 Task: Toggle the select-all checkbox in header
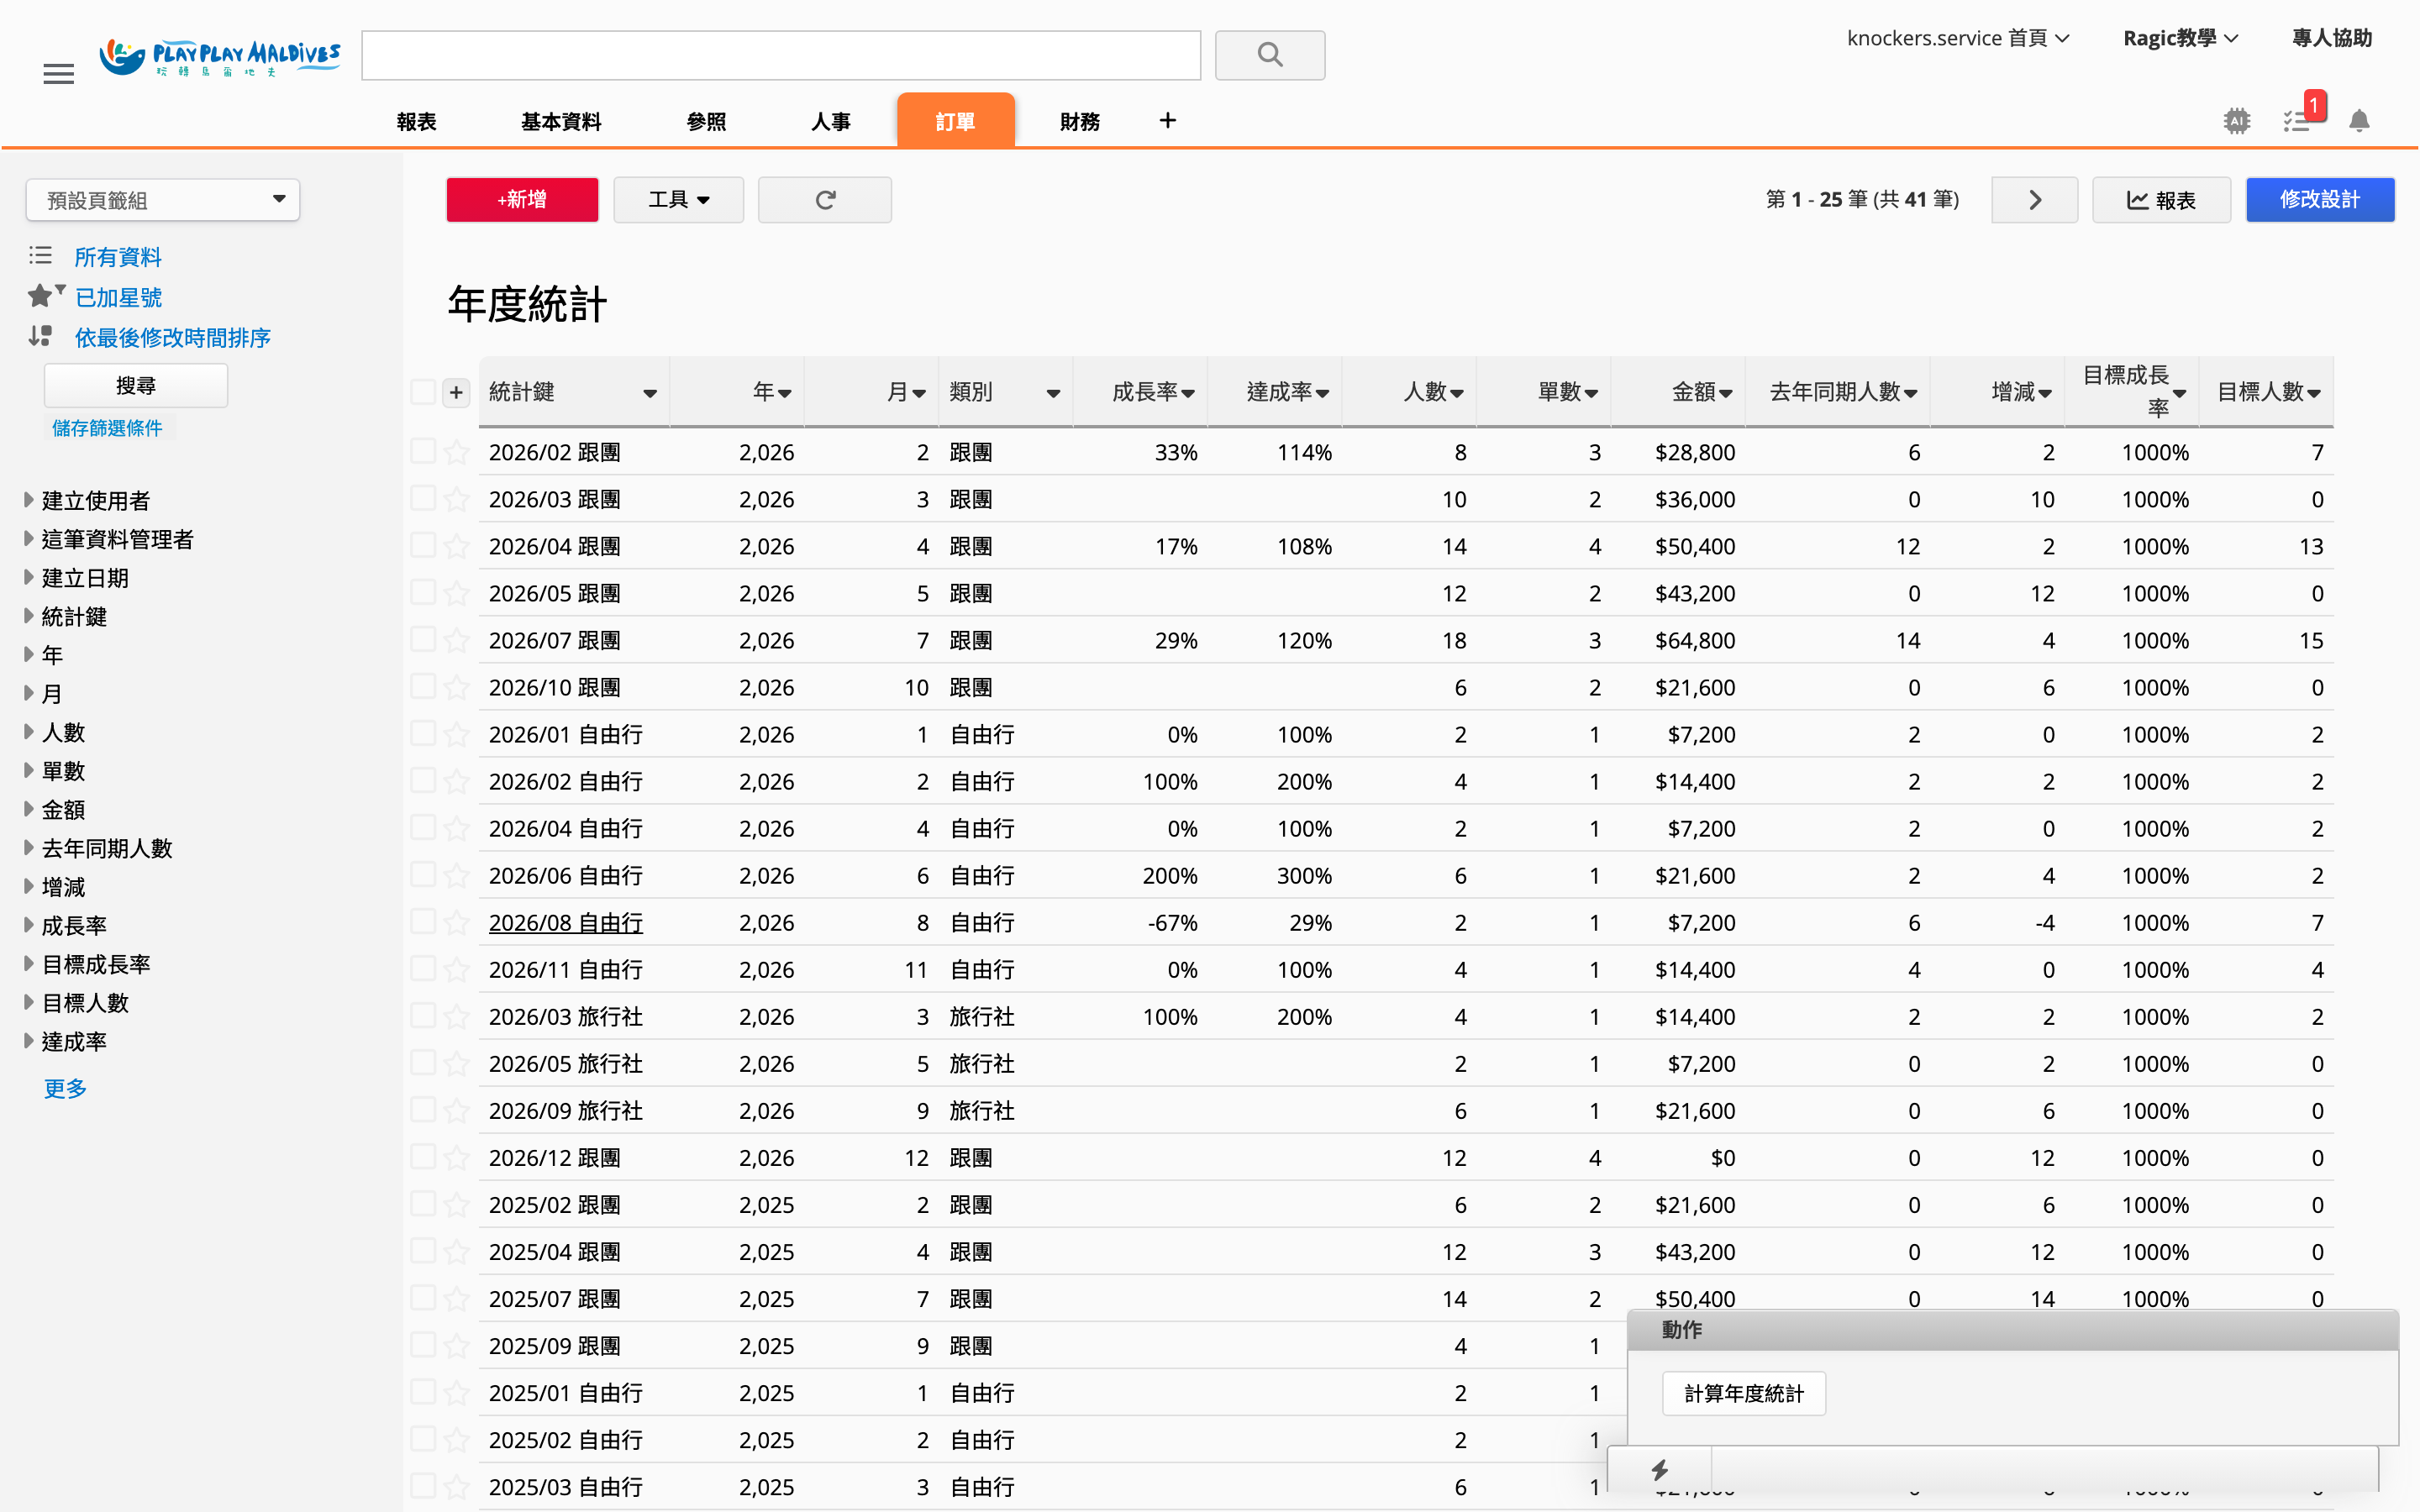(x=423, y=392)
